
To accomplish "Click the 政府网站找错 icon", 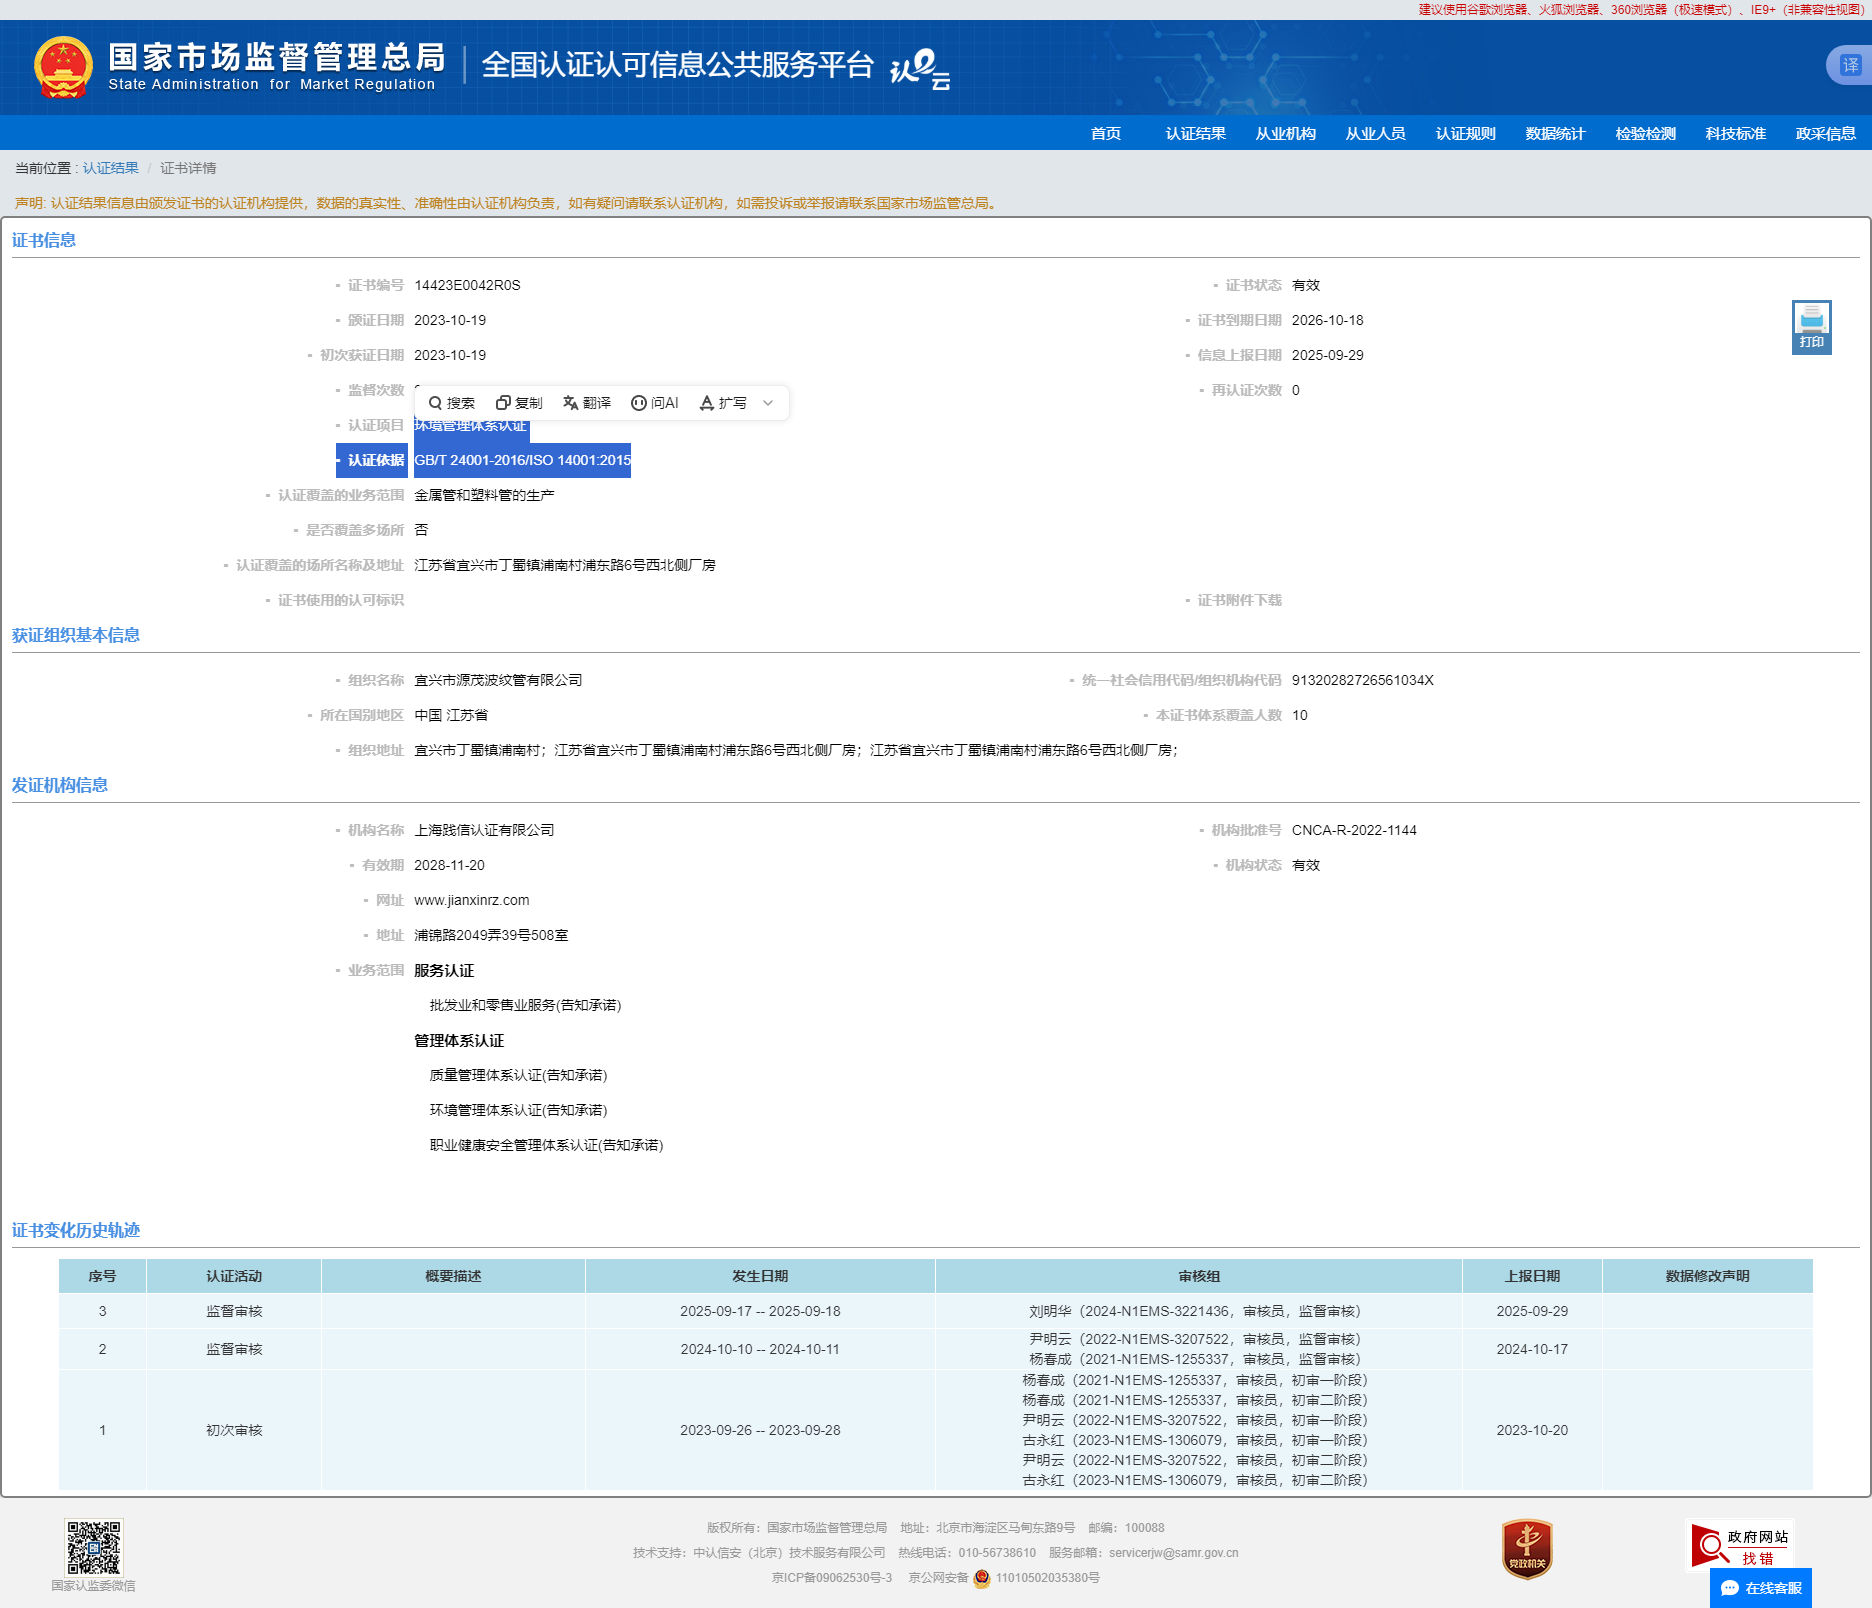I will pyautogui.click(x=1740, y=1546).
